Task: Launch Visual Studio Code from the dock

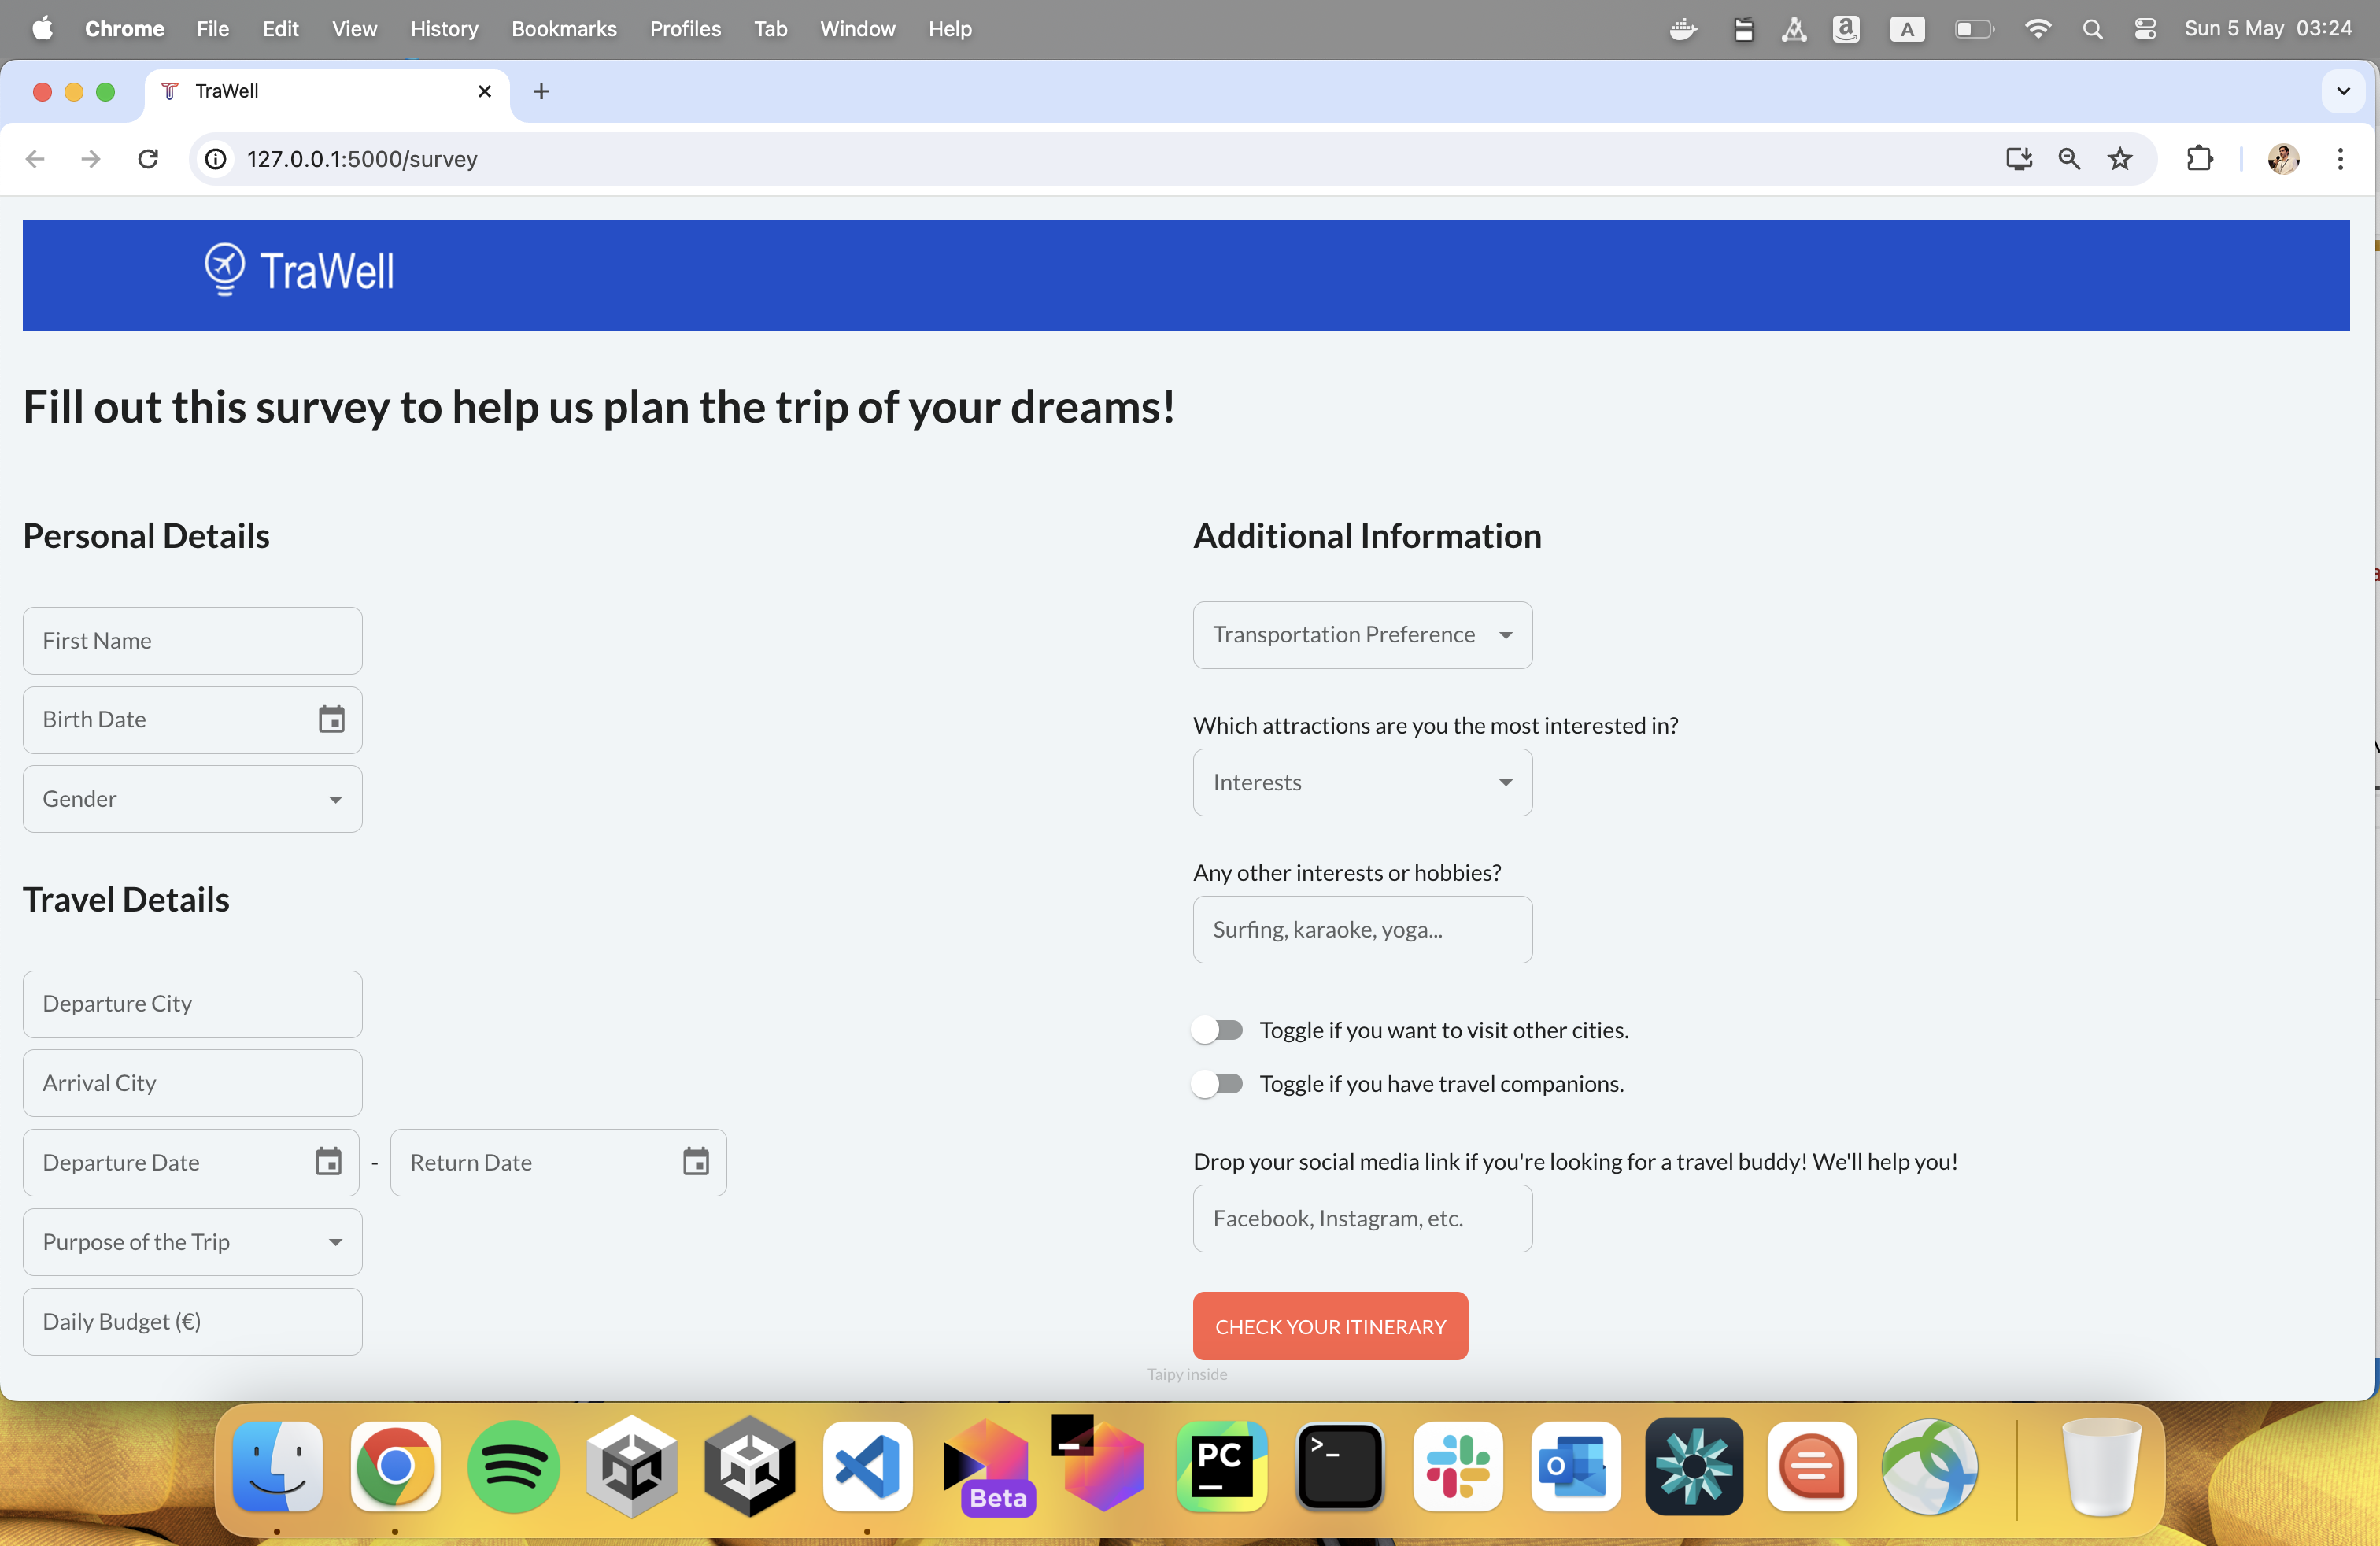Action: [867, 1466]
